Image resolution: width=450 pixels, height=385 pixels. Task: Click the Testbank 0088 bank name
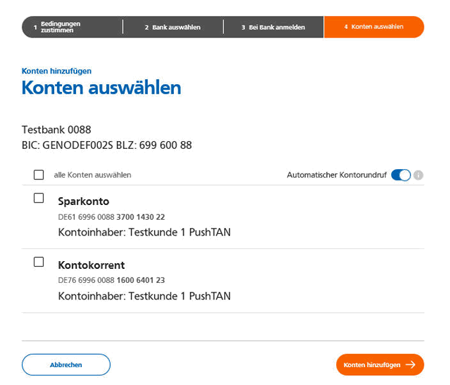tap(56, 130)
